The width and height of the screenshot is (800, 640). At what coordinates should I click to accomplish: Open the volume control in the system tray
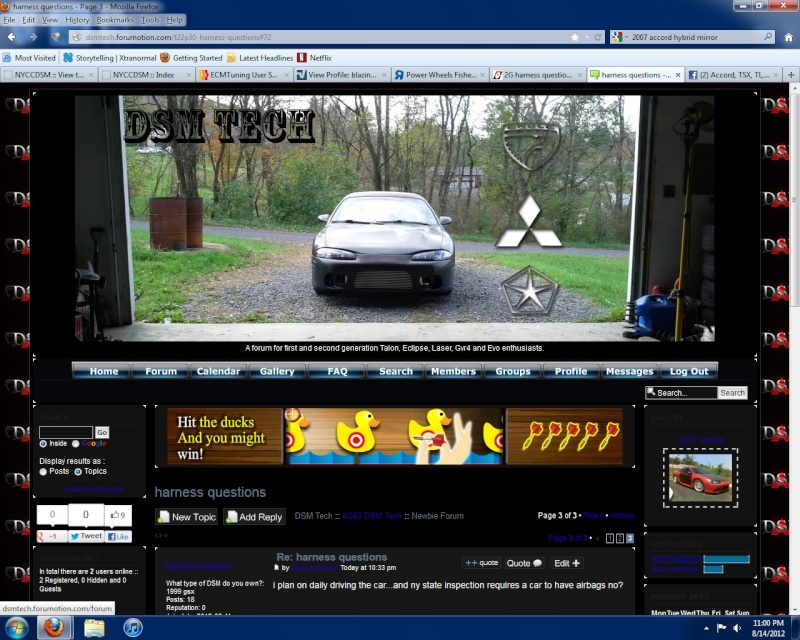coord(737,628)
